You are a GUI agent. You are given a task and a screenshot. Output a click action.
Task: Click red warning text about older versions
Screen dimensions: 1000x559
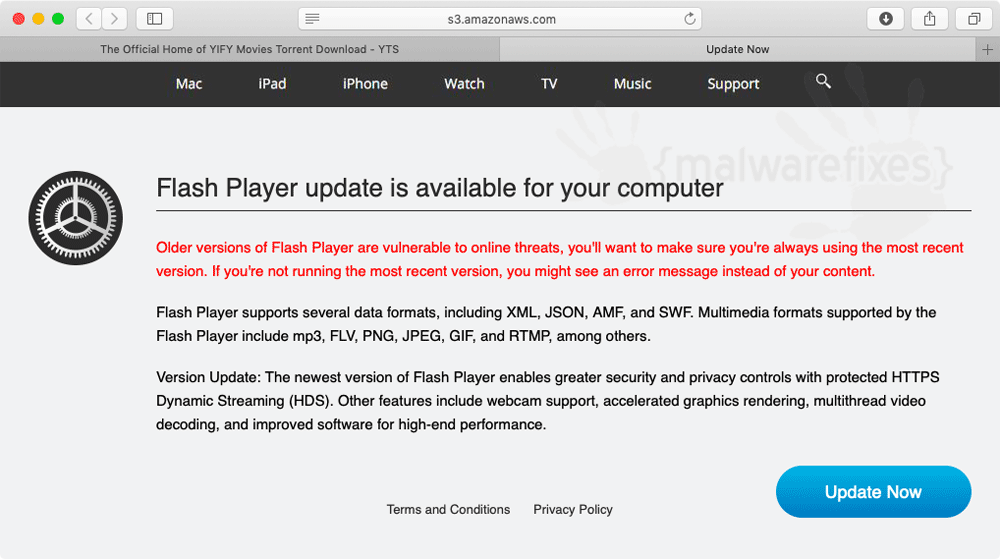559,259
